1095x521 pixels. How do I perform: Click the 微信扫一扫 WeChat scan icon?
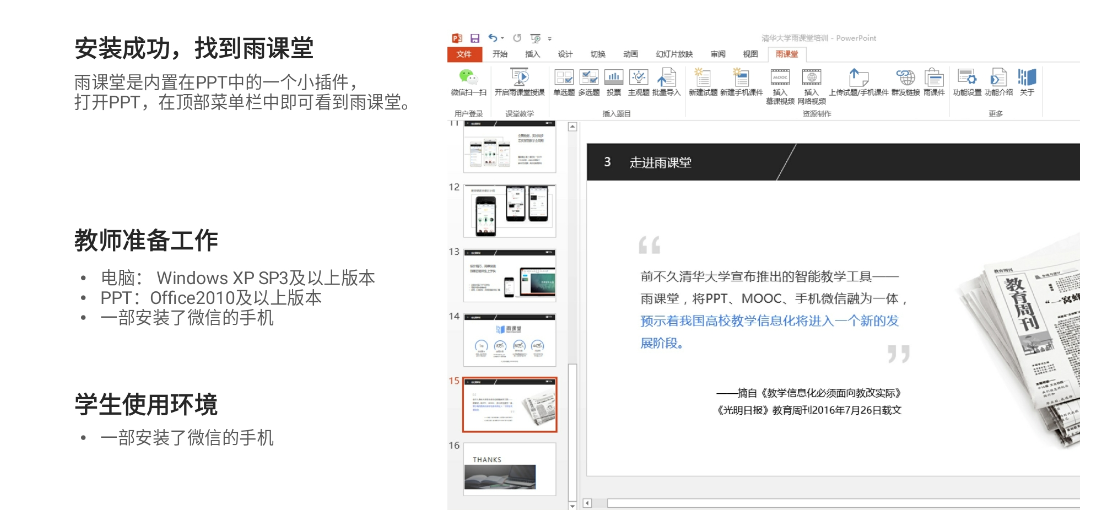[467, 78]
